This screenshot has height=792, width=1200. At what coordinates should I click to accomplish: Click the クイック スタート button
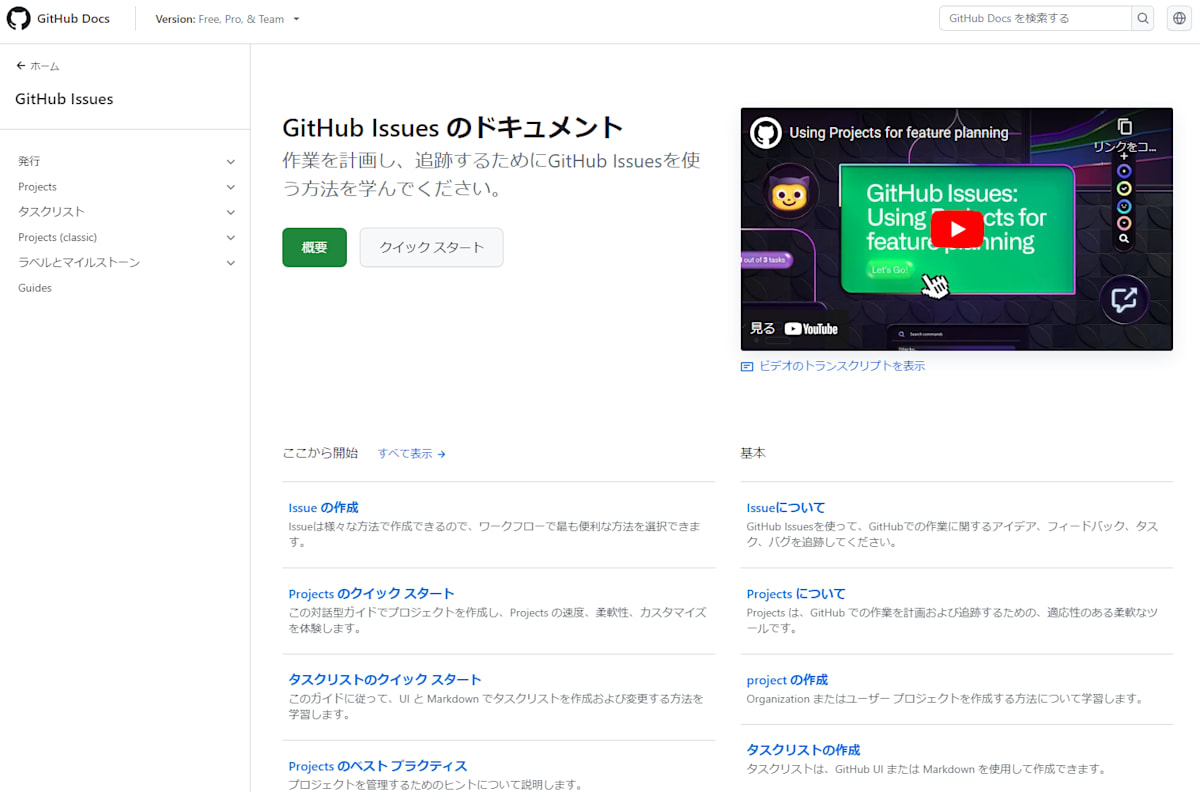click(x=431, y=247)
